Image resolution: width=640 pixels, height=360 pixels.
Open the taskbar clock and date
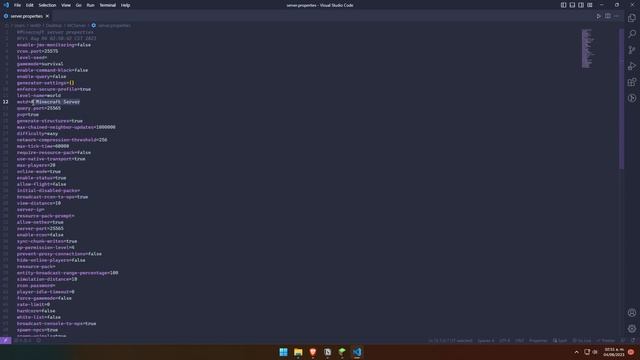(x=613, y=352)
